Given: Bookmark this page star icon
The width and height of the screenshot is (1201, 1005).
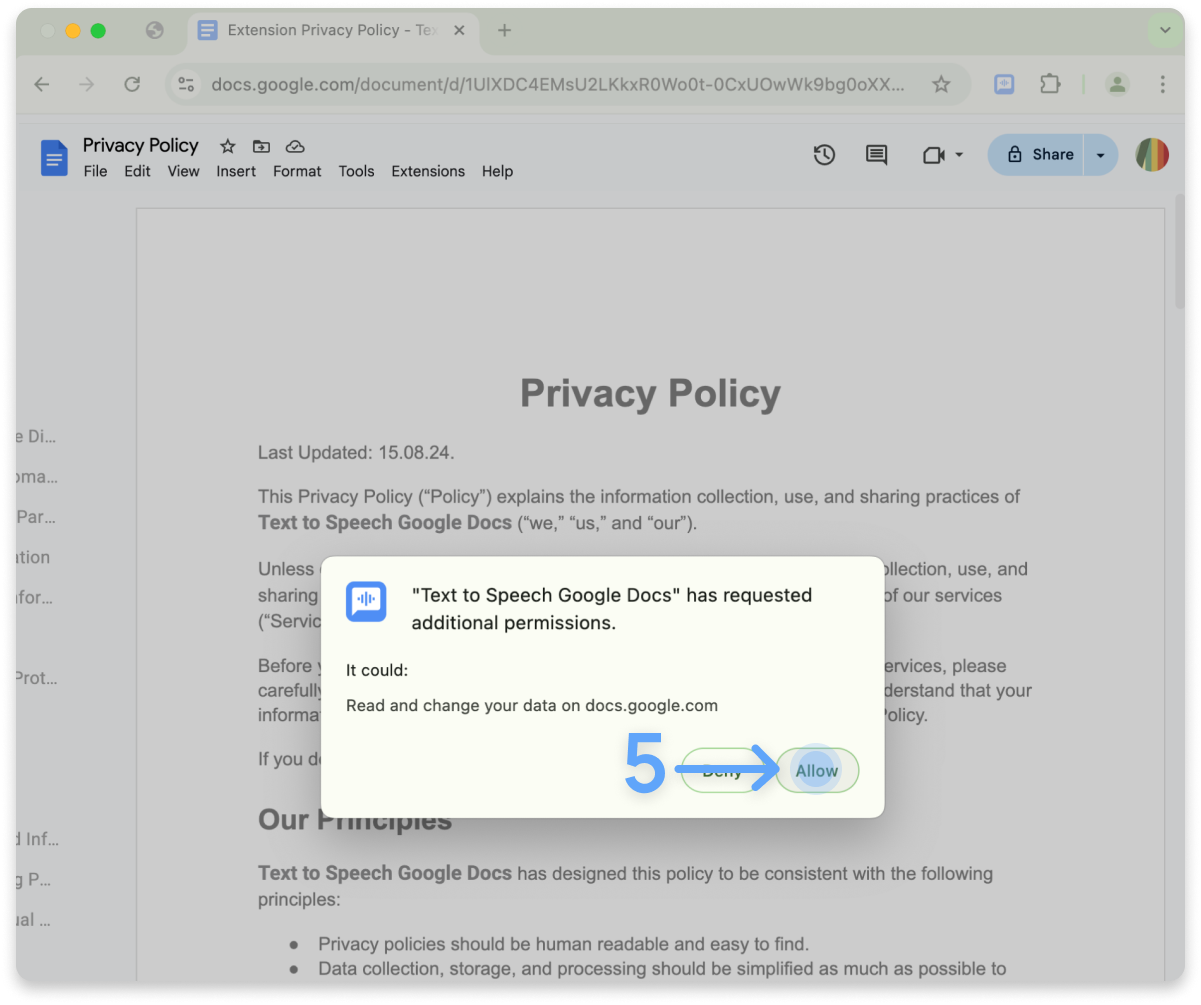Looking at the screenshot, I should 941,84.
